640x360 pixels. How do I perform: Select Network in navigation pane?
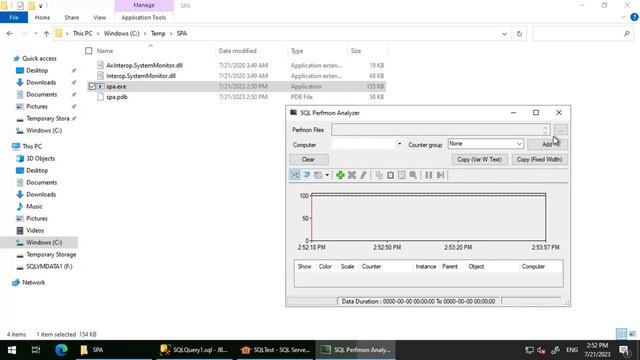point(33,282)
